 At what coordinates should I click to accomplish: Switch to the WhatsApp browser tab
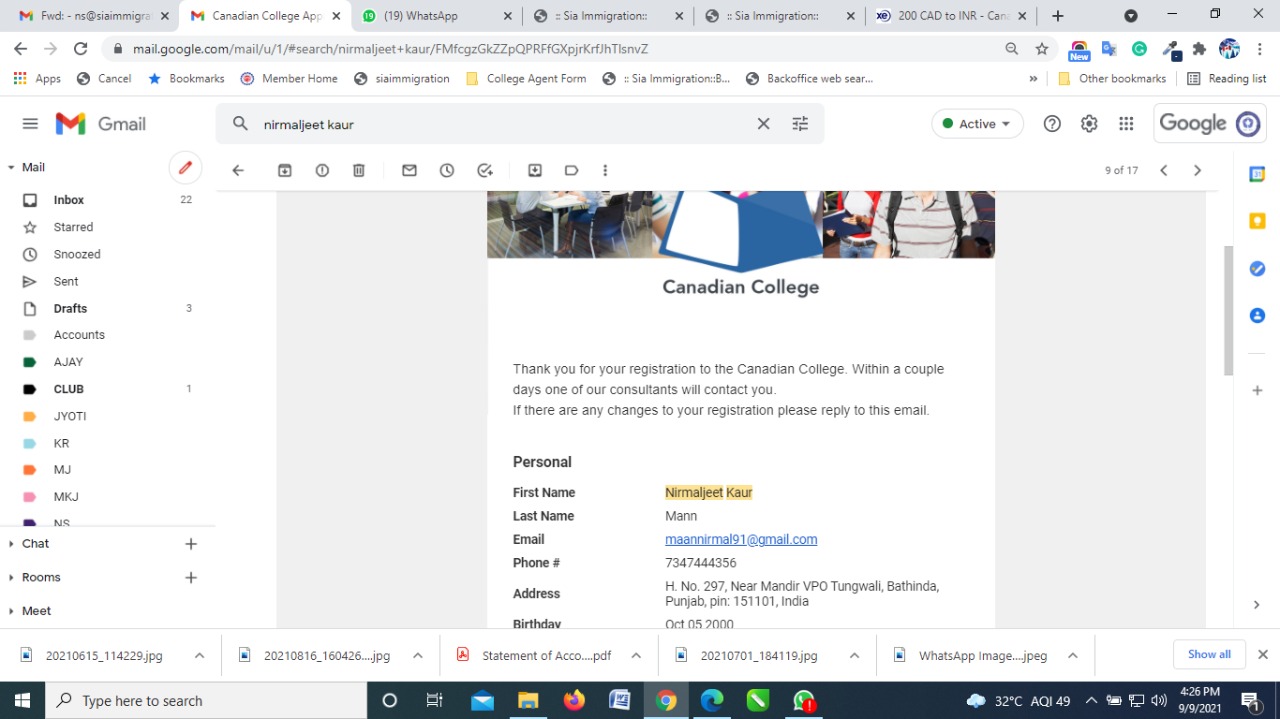coord(436,16)
